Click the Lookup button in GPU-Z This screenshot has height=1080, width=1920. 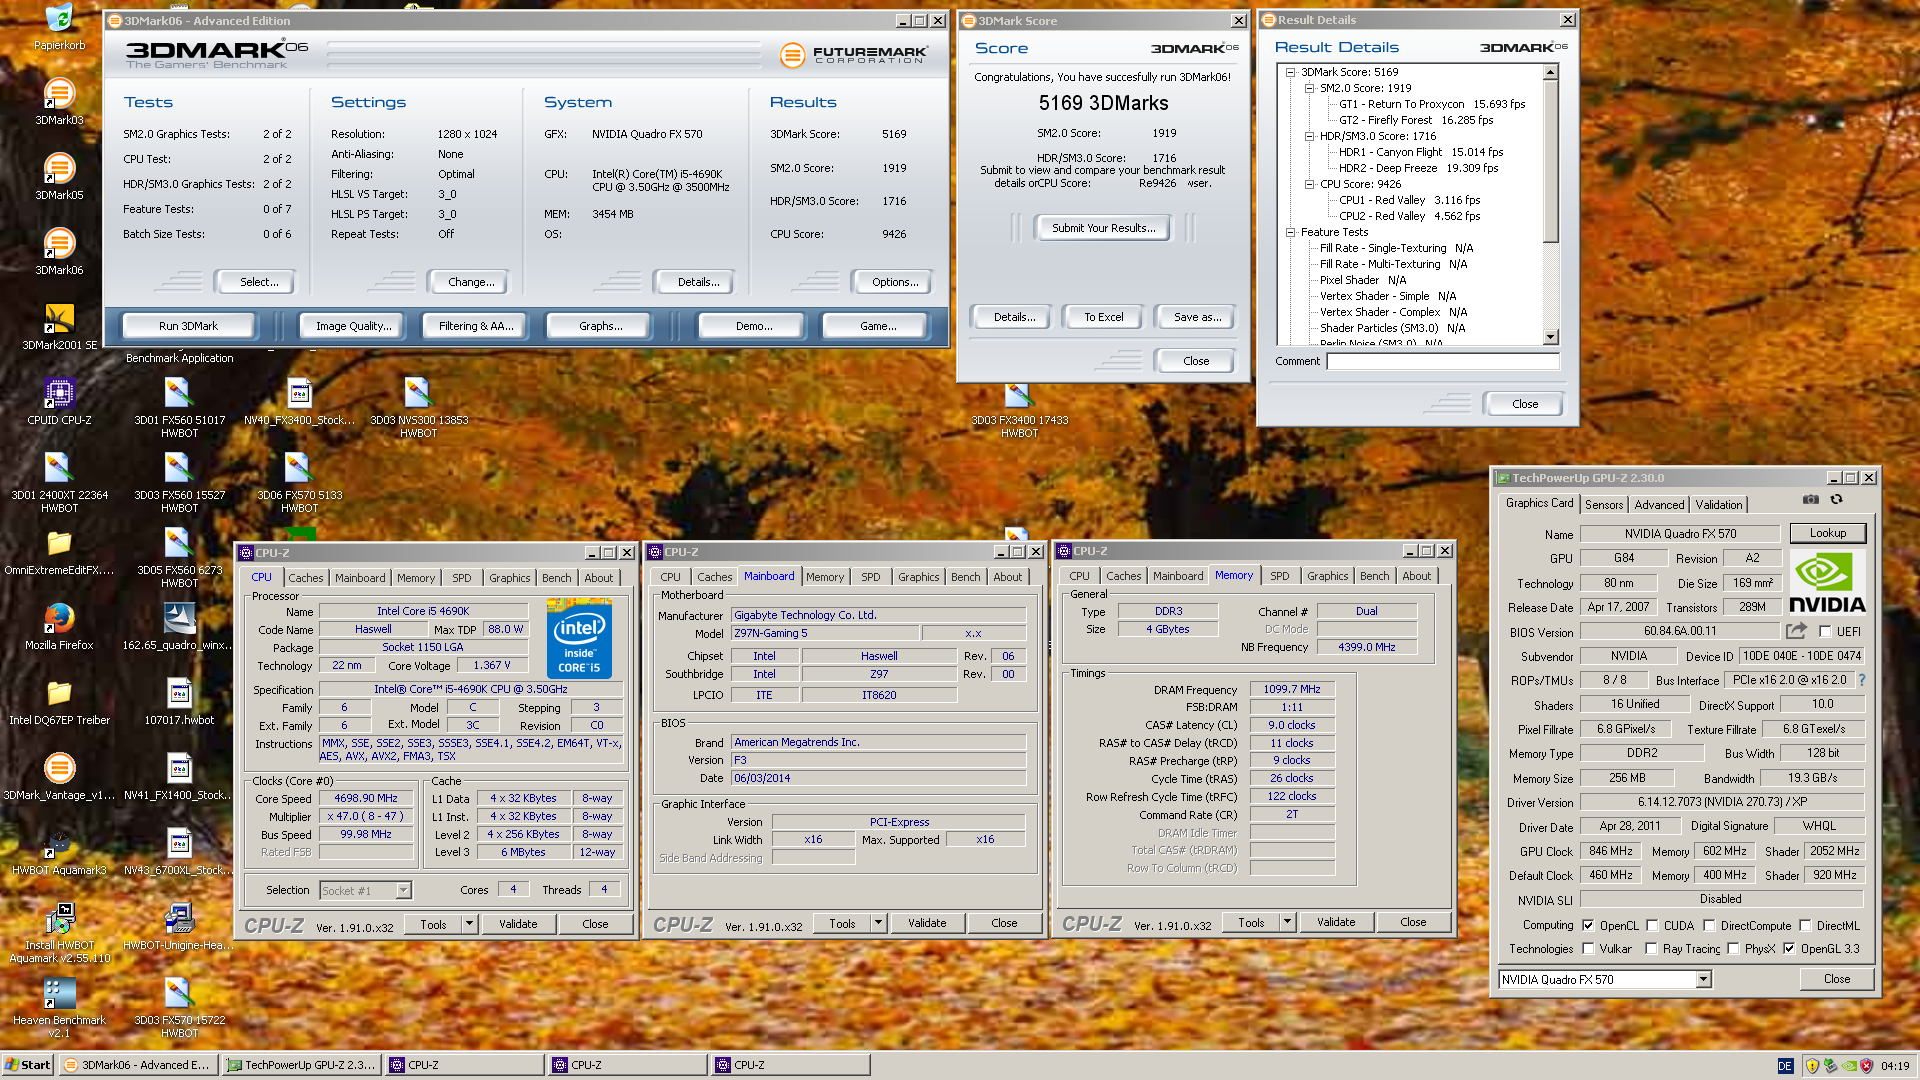[1827, 533]
